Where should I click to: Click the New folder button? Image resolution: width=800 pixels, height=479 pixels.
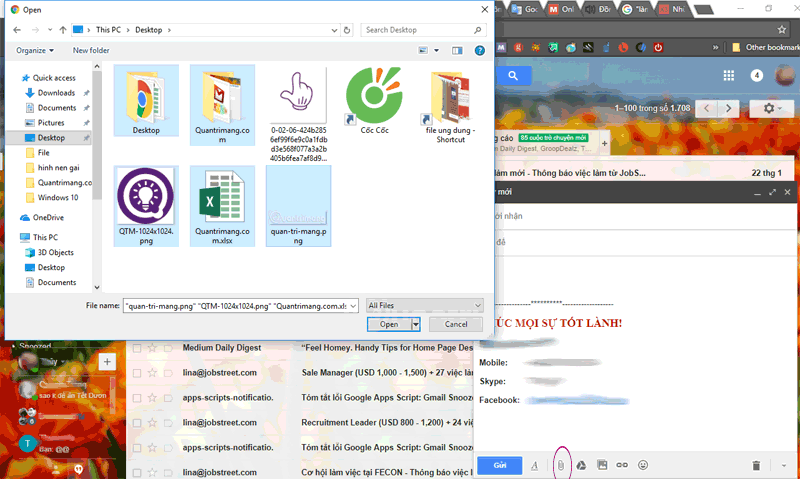click(x=91, y=51)
